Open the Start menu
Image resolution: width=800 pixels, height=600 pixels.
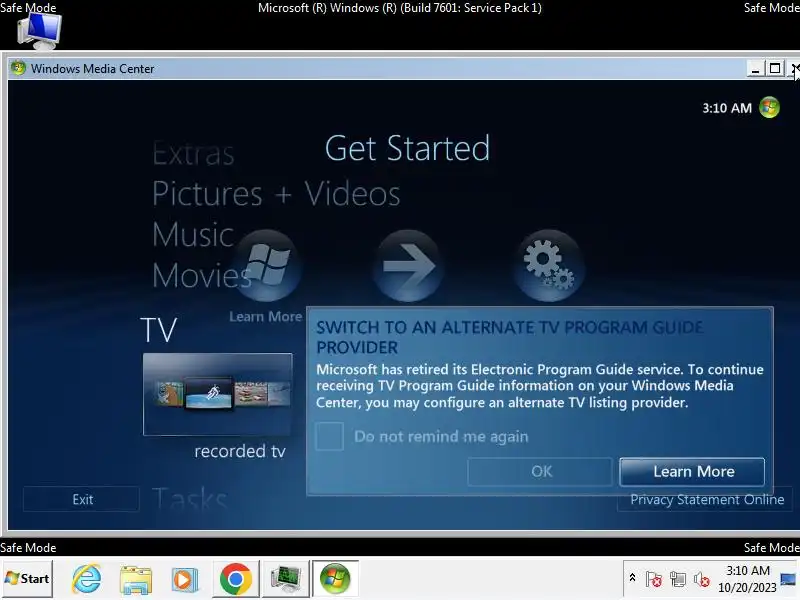[x=27, y=579]
